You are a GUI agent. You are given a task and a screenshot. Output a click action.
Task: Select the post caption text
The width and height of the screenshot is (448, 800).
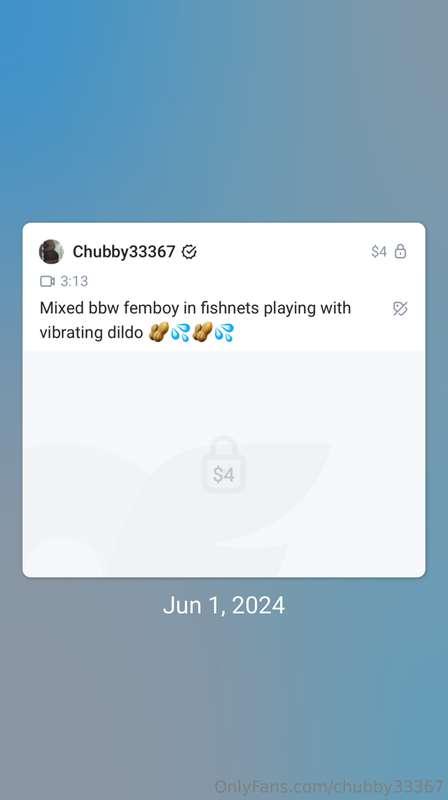click(195, 320)
